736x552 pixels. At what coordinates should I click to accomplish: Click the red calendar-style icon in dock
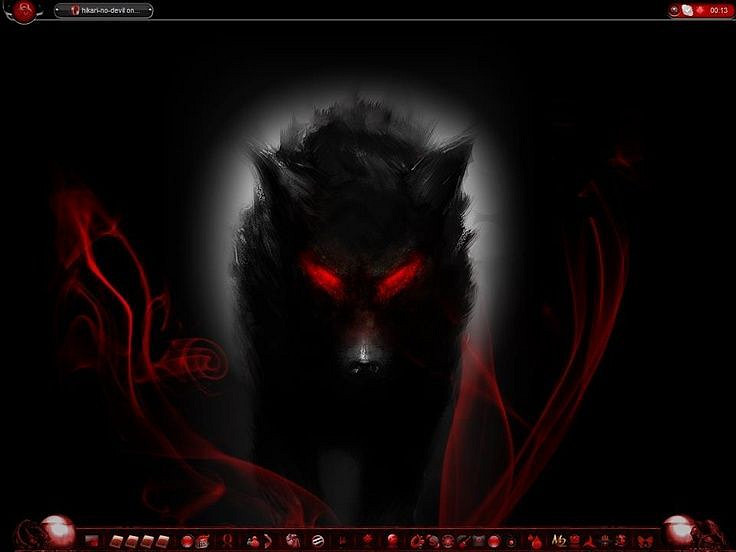click(203, 541)
